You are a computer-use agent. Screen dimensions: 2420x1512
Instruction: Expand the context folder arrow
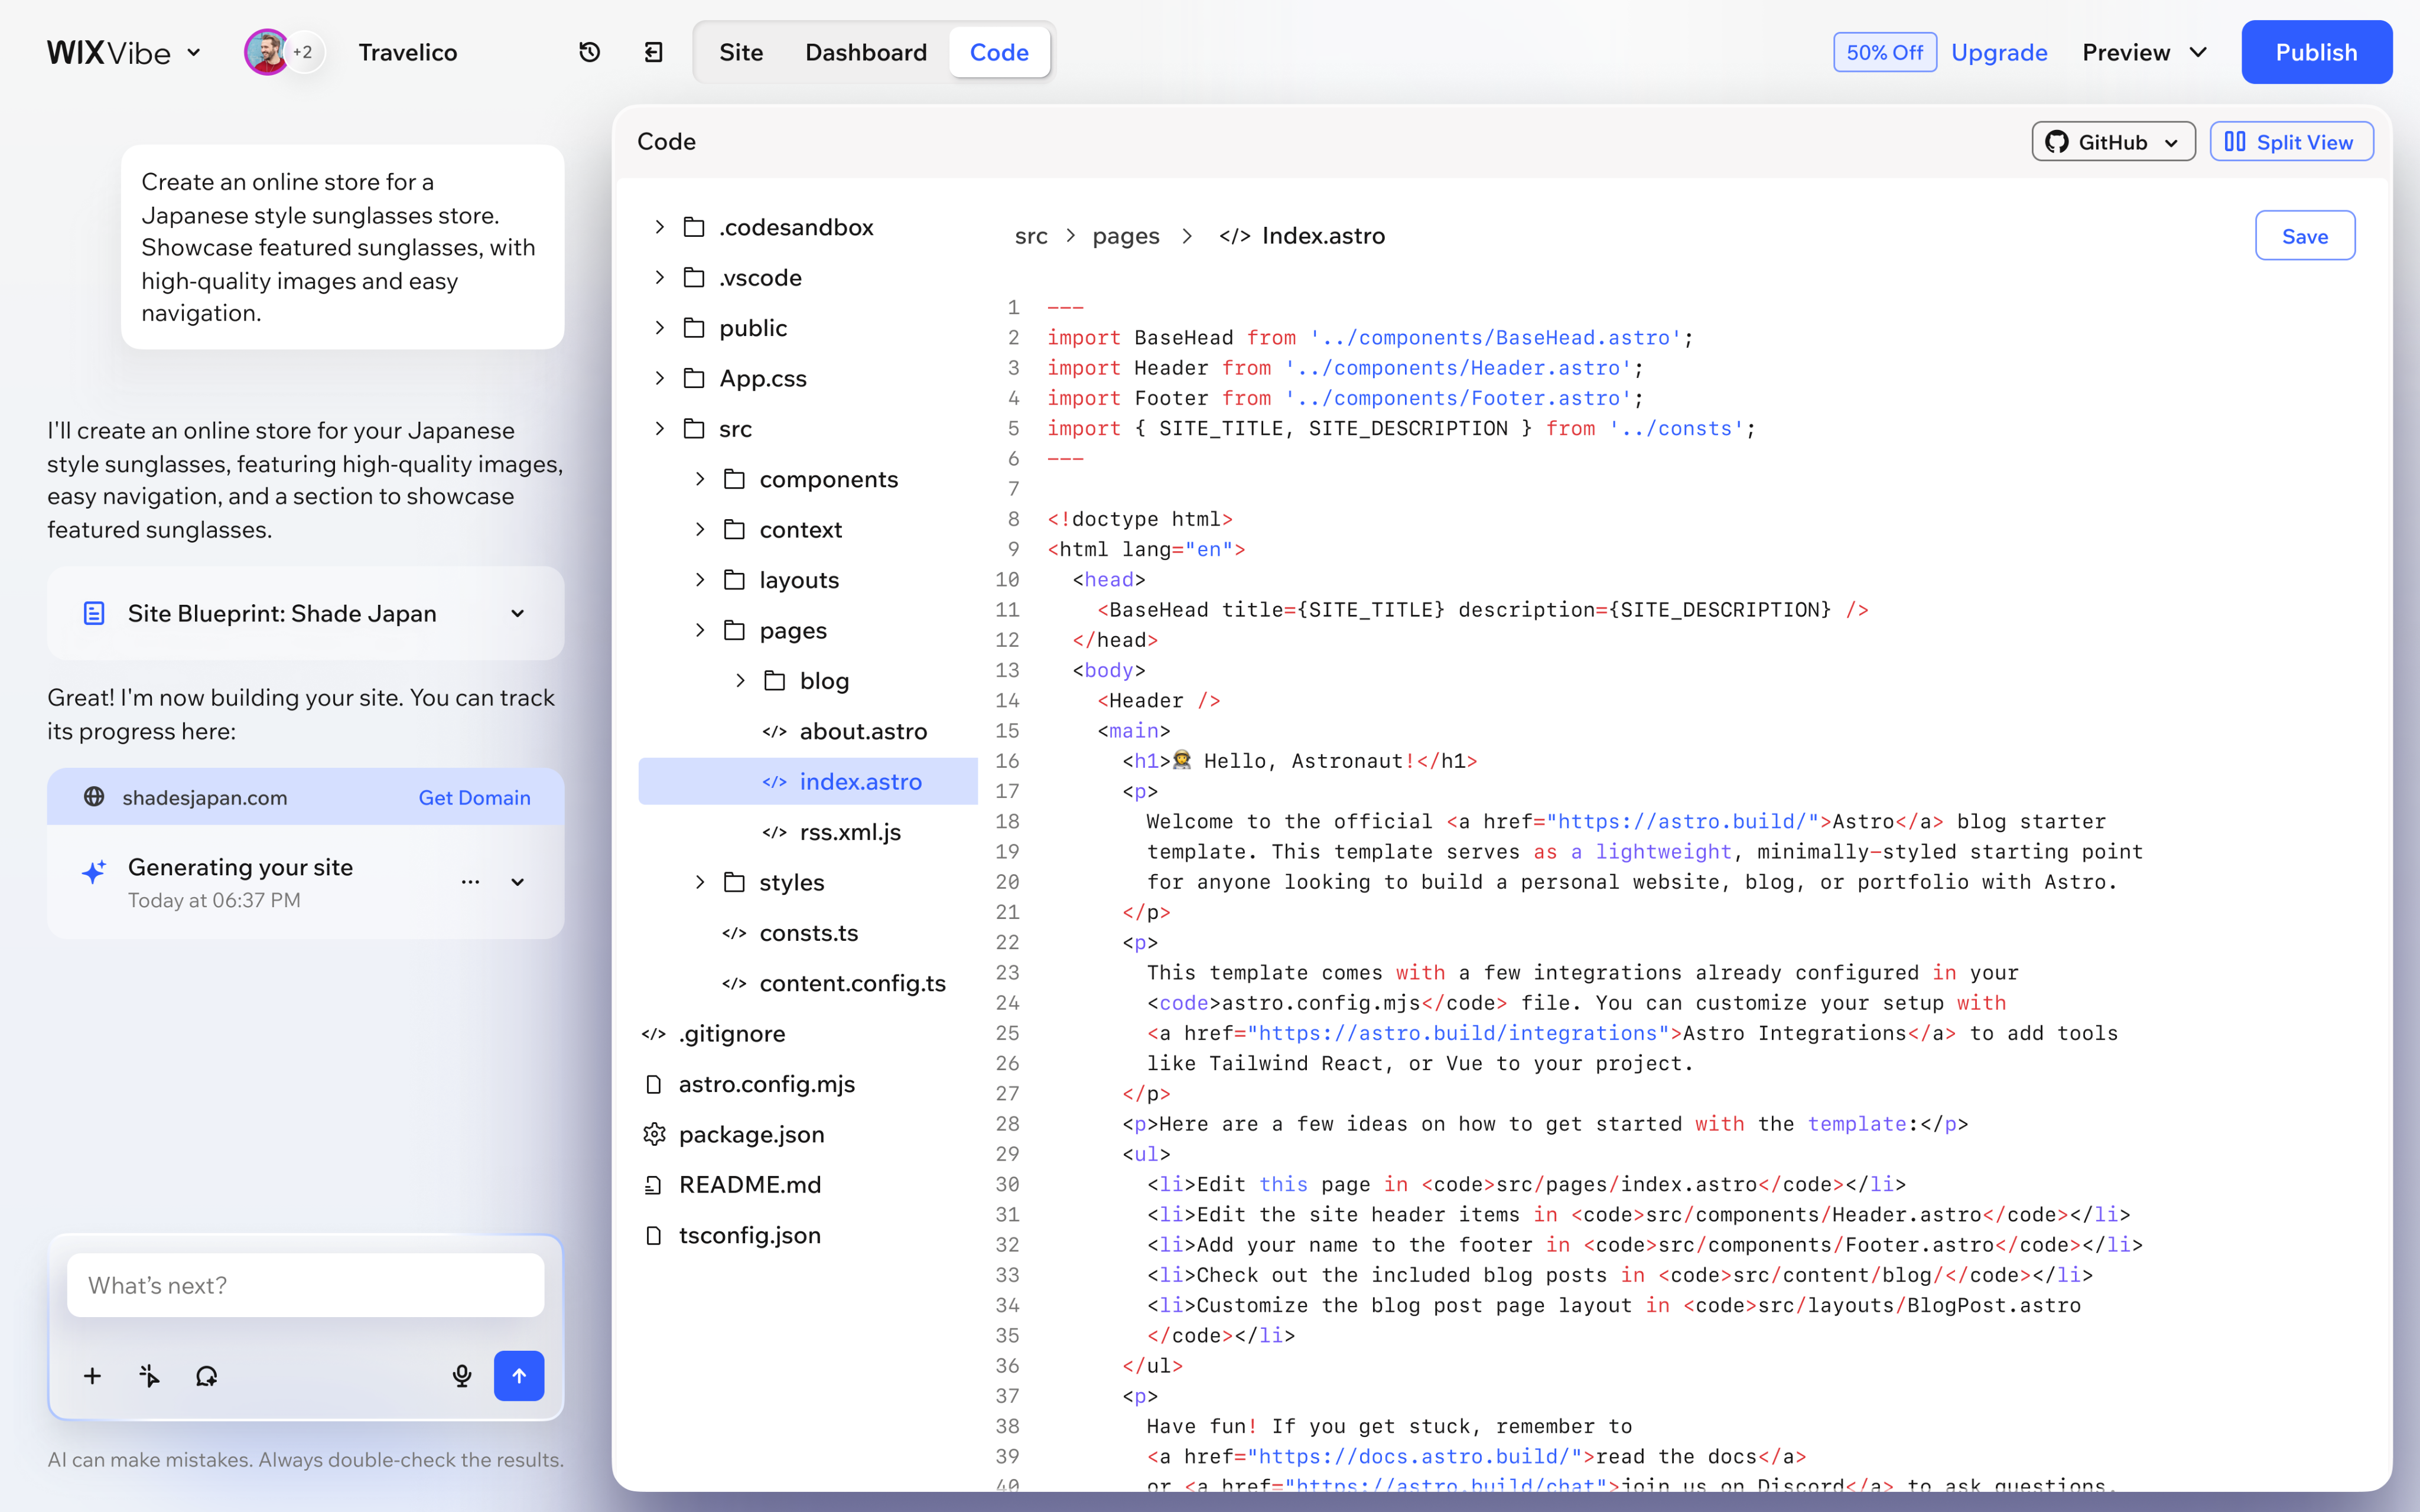(700, 529)
